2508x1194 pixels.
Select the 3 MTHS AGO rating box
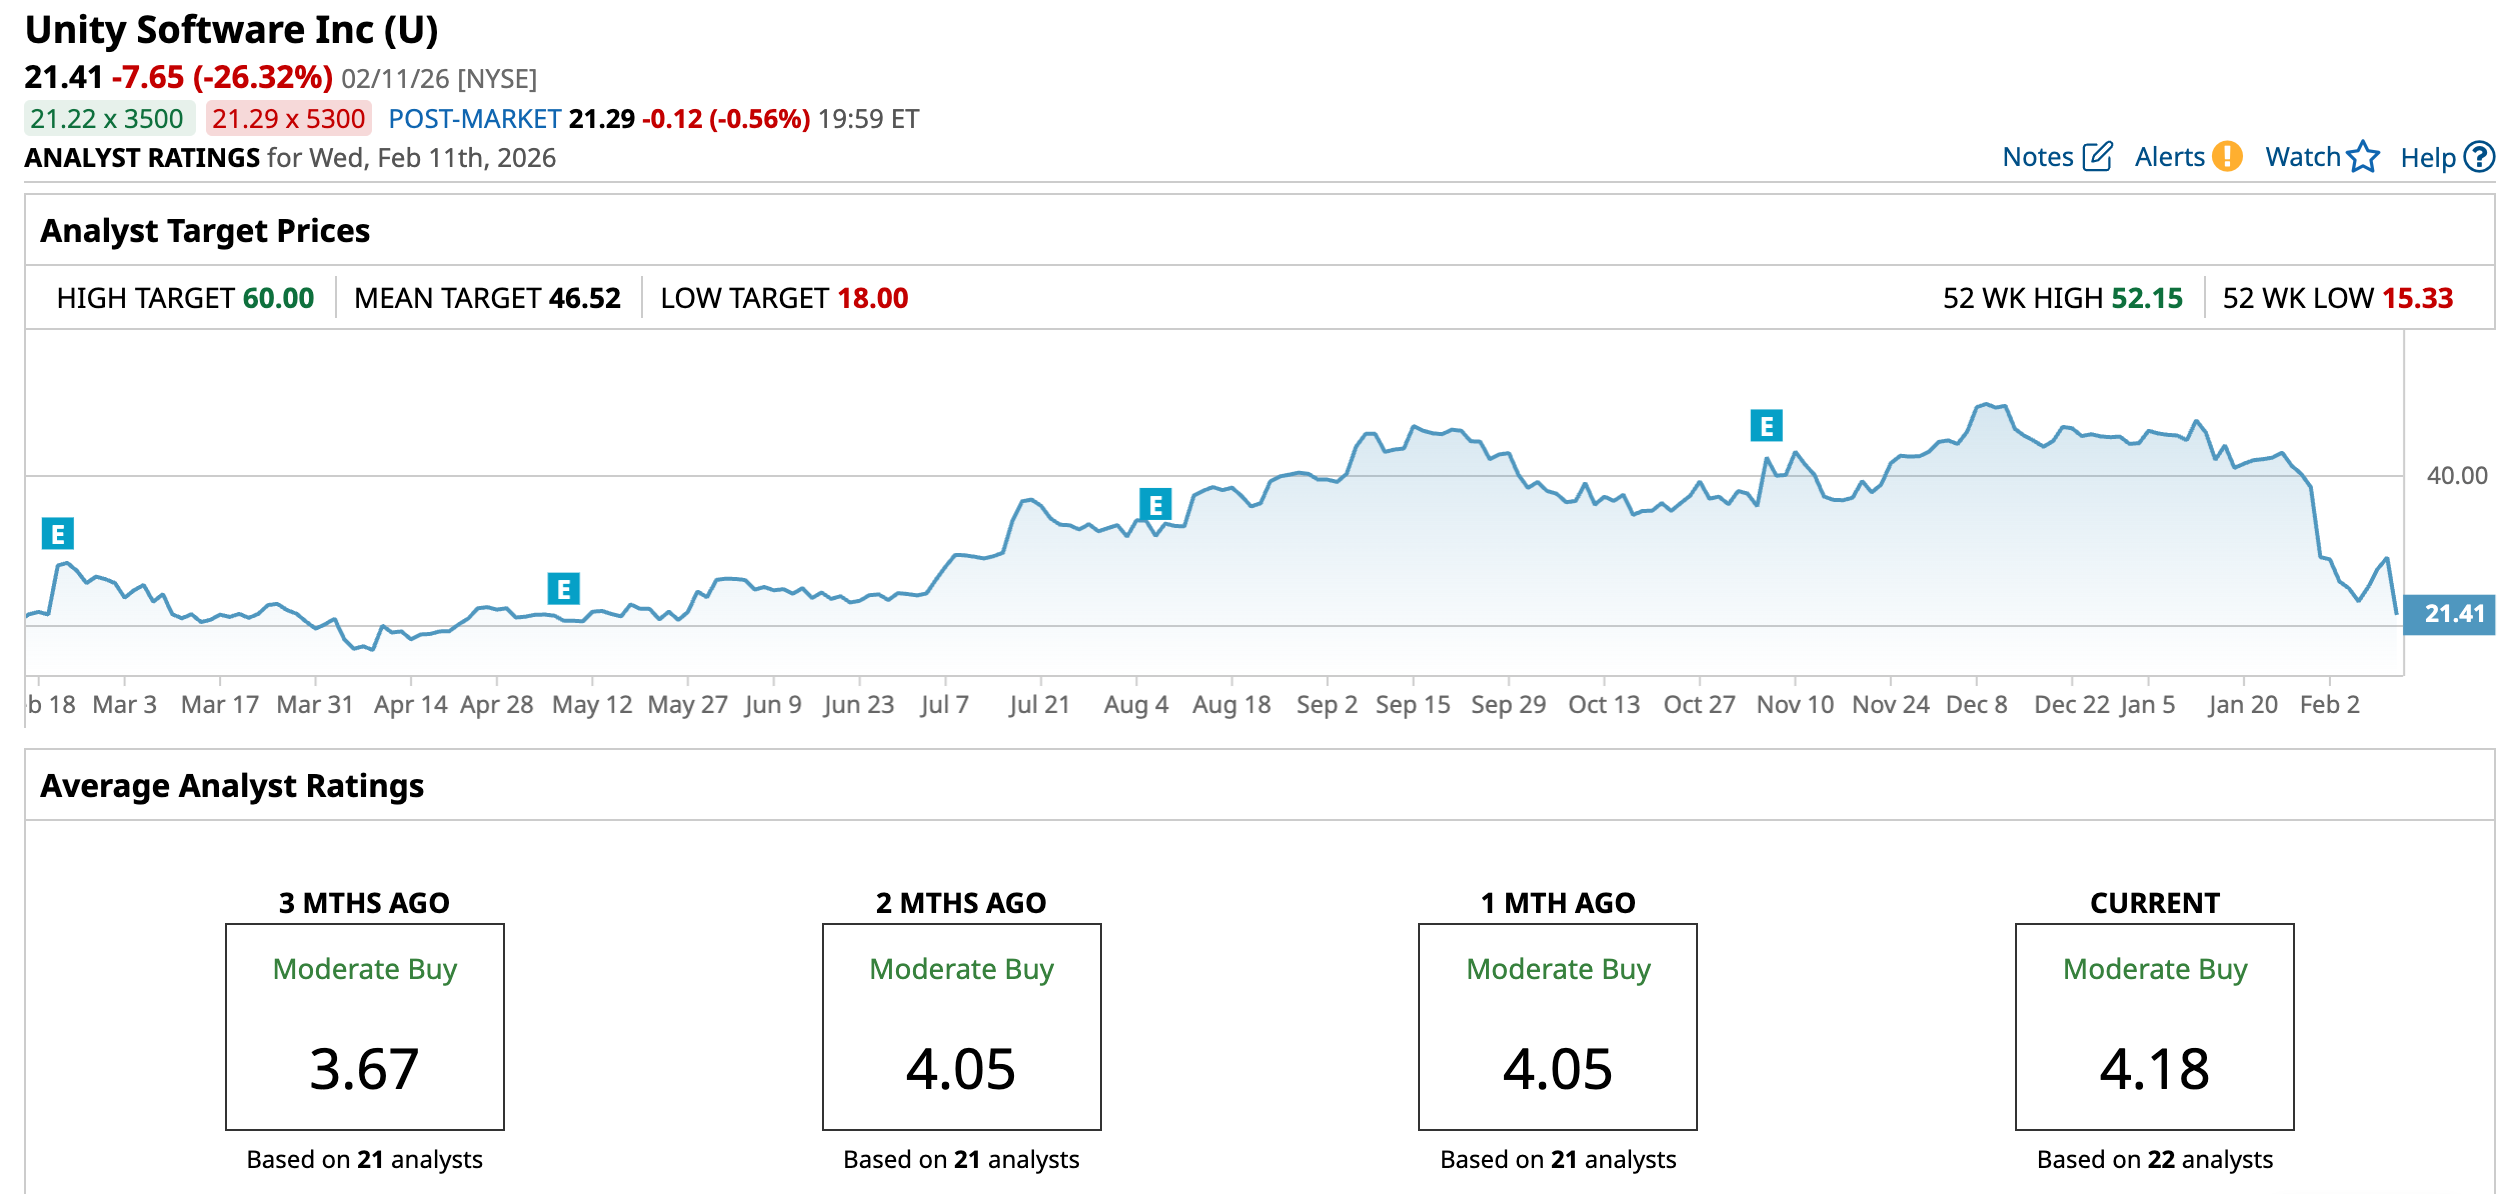(x=365, y=1027)
